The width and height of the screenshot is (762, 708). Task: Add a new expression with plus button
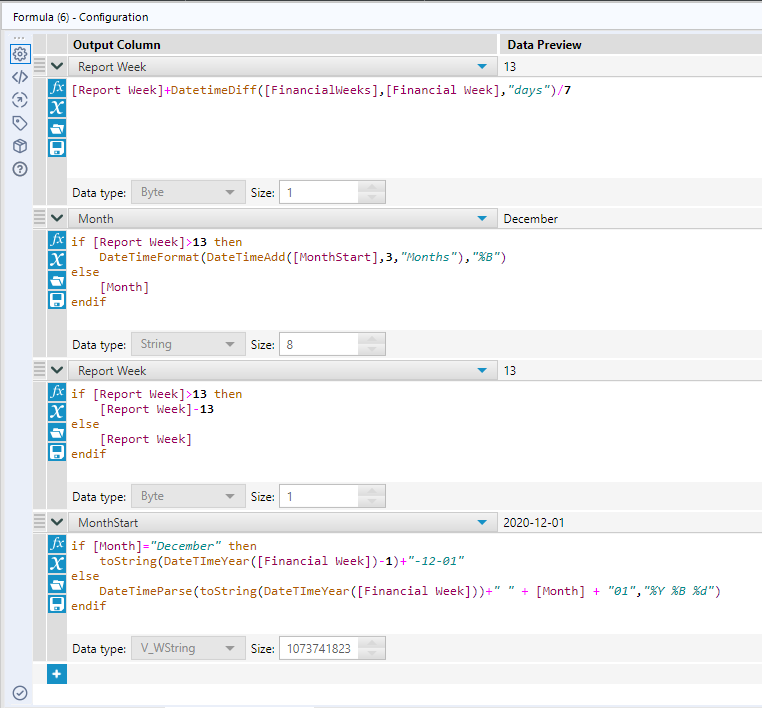(57, 674)
